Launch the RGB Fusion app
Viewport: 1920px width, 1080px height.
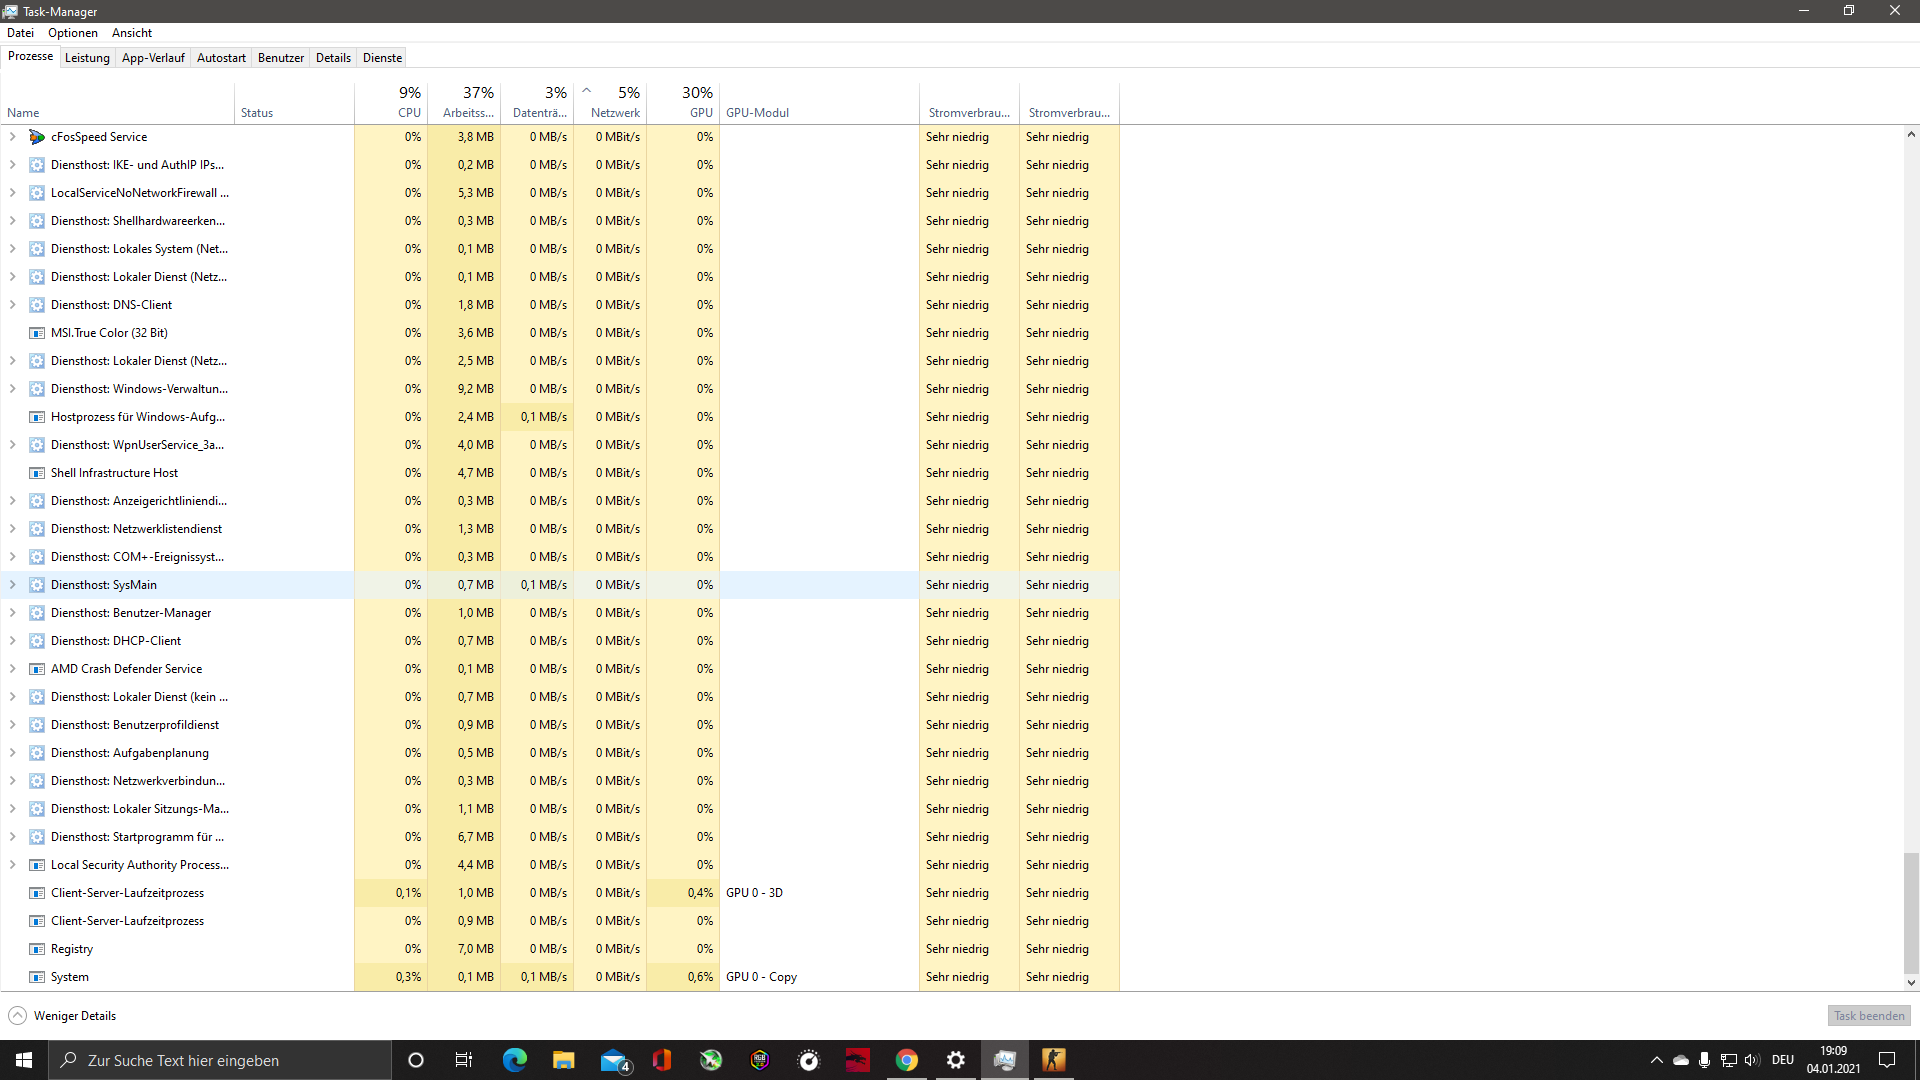(759, 1060)
